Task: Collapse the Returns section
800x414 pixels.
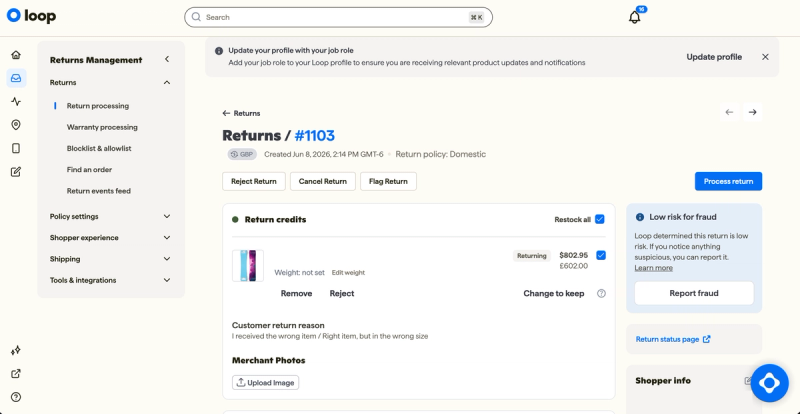Action: [167, 83]
